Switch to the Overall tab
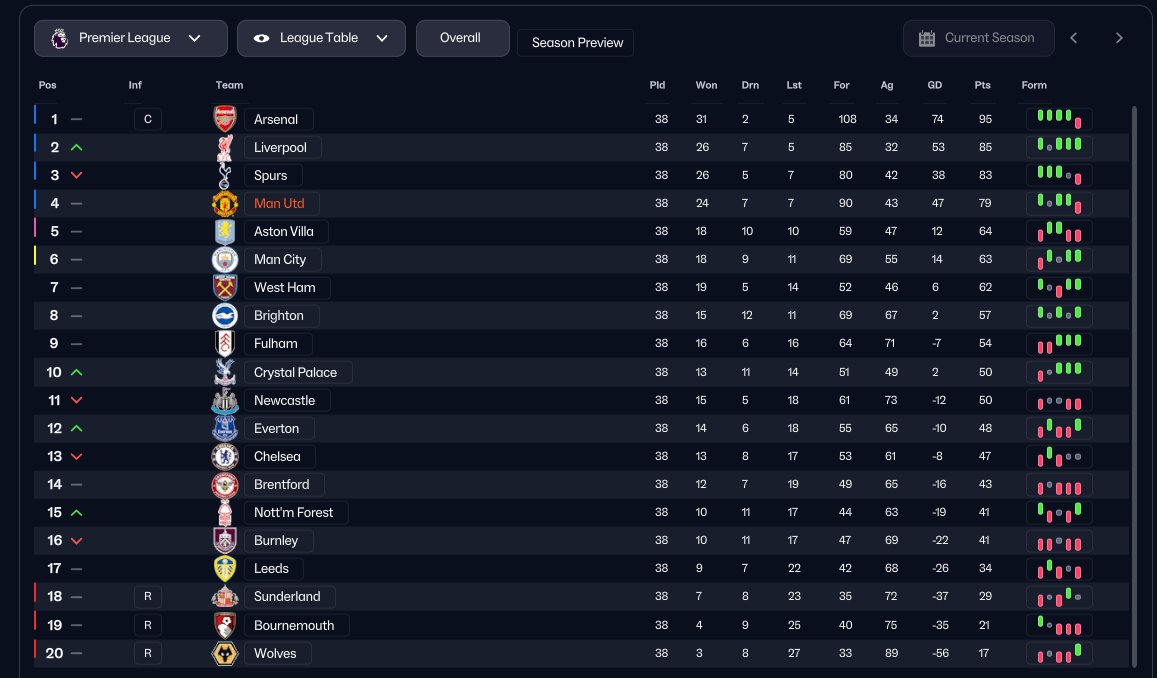 point(462,38)
